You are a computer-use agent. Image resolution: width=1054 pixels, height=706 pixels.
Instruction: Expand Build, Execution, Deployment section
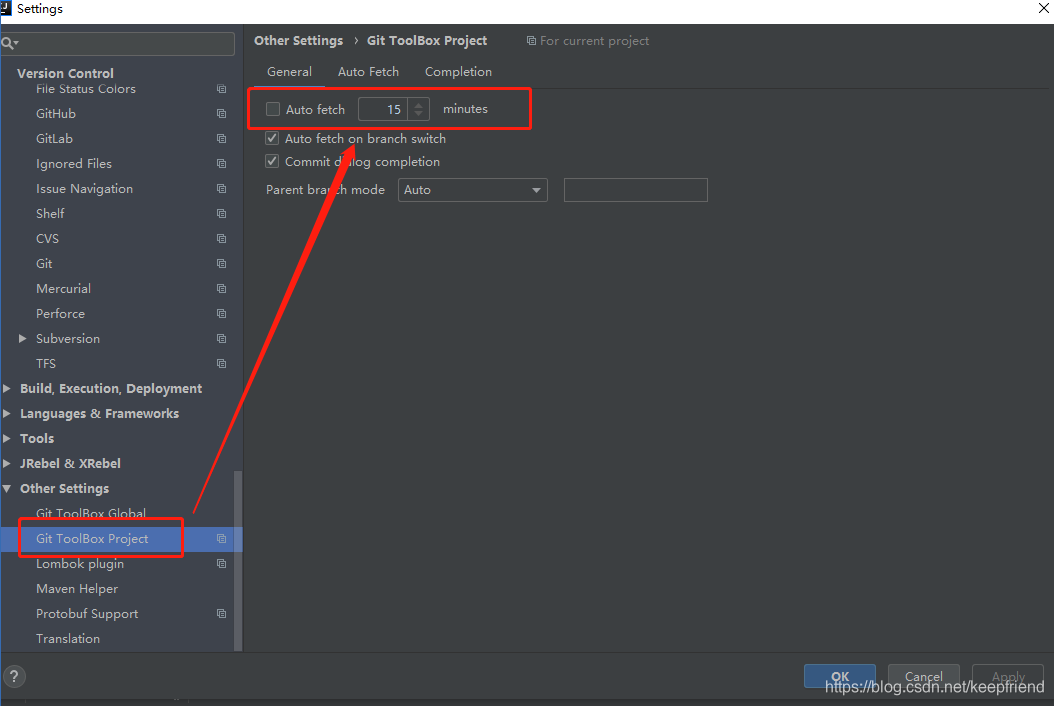[7, 389]
